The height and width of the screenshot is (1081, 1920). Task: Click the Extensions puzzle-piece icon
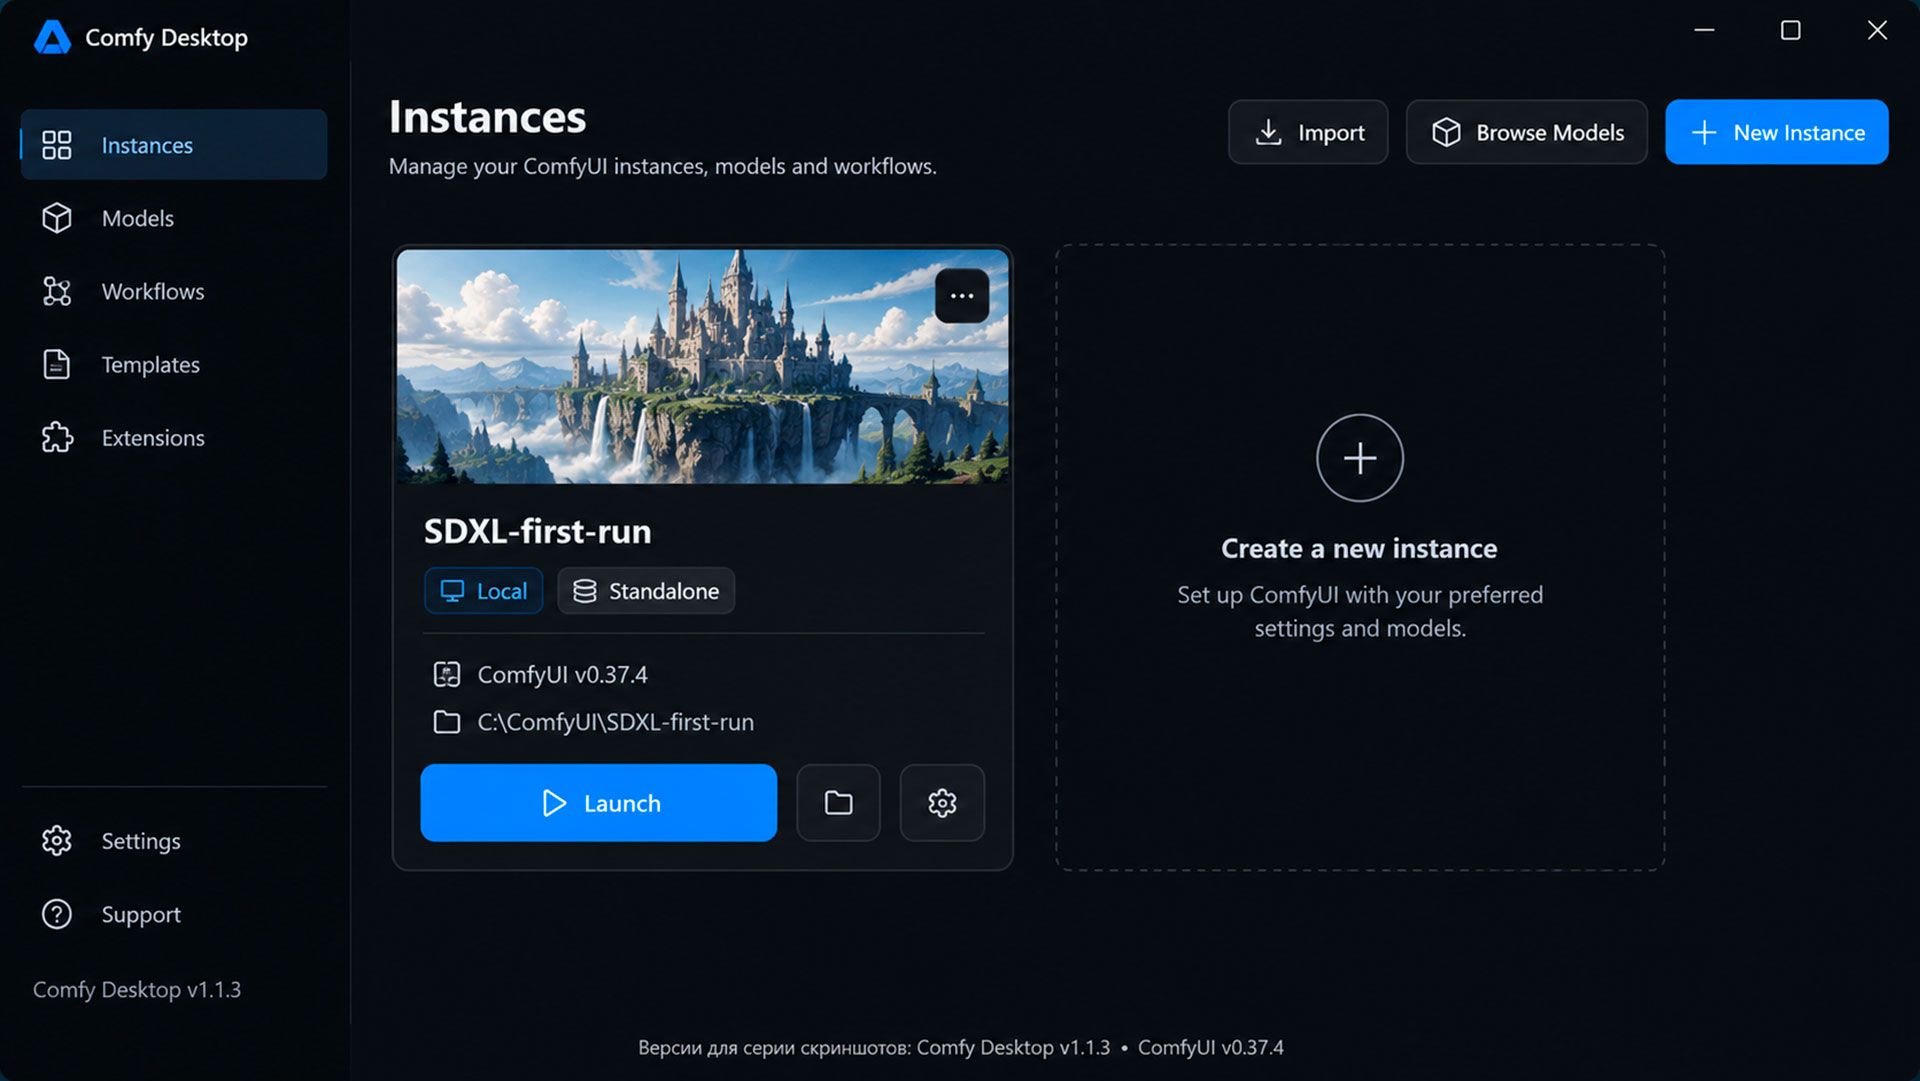pyautogui.click(x=57, y=437)
